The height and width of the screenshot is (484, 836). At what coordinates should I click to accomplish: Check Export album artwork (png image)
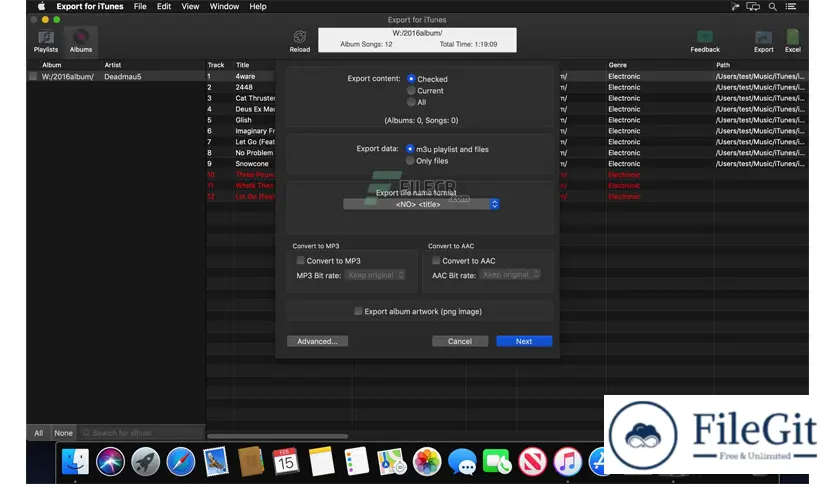point(358,311)
